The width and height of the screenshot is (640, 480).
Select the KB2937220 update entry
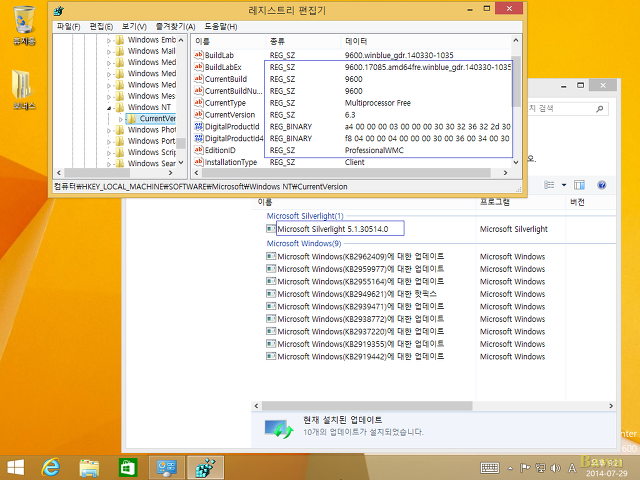[x=355, y=331]
